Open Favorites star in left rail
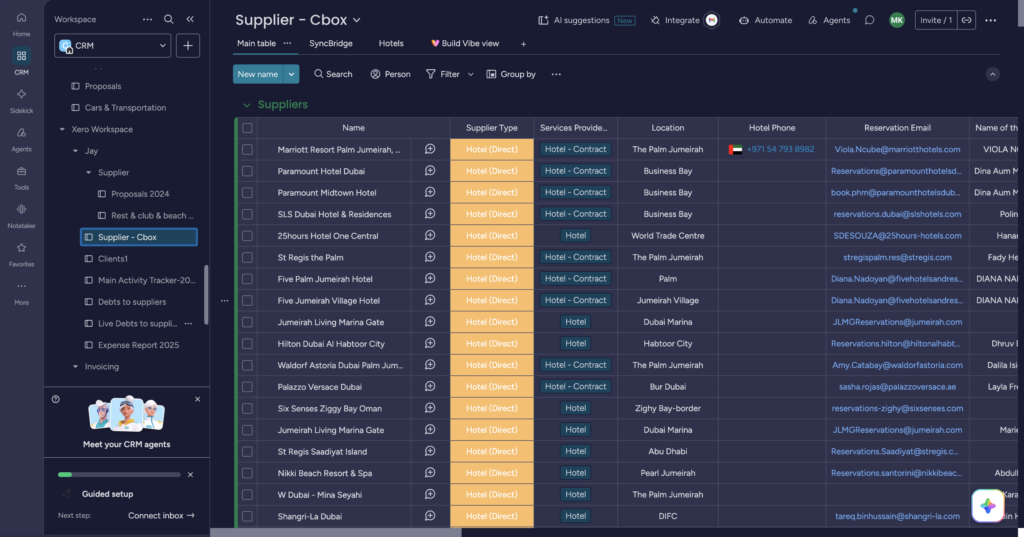The width and height of the screenshot is (1024, 537). pos(21,254)
